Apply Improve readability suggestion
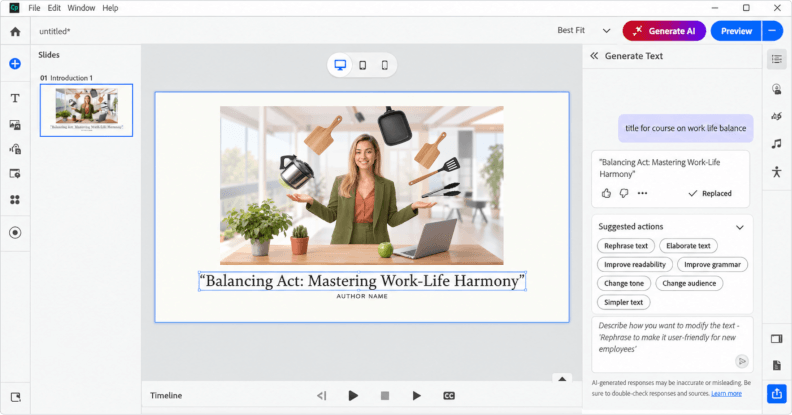This screenshot has height=415, width=792. 635,265
